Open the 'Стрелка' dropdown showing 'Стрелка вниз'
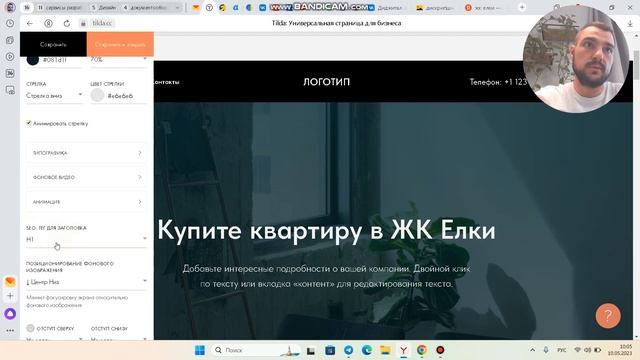 [54, 96]
